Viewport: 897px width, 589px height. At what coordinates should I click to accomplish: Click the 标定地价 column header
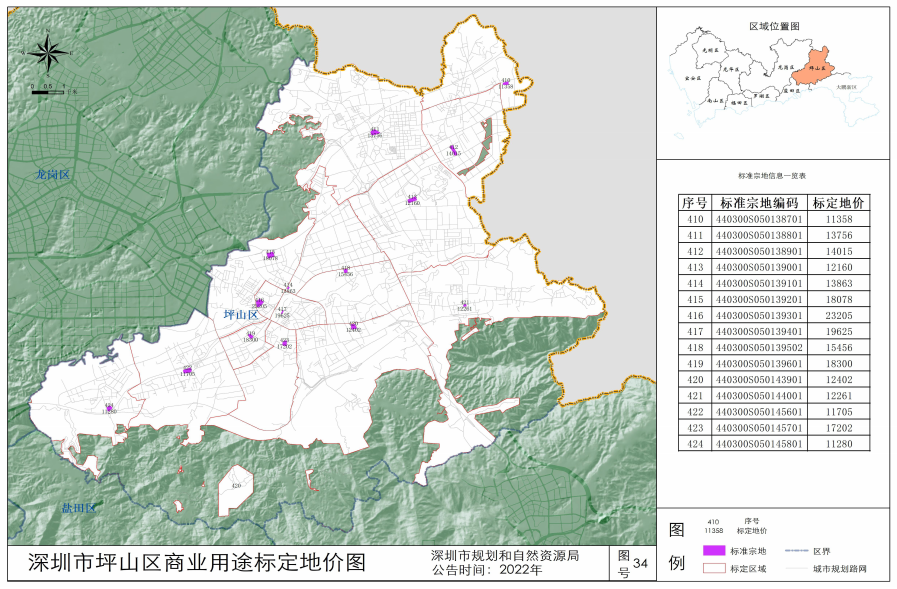pyautogui.click(x=839, y=202)
